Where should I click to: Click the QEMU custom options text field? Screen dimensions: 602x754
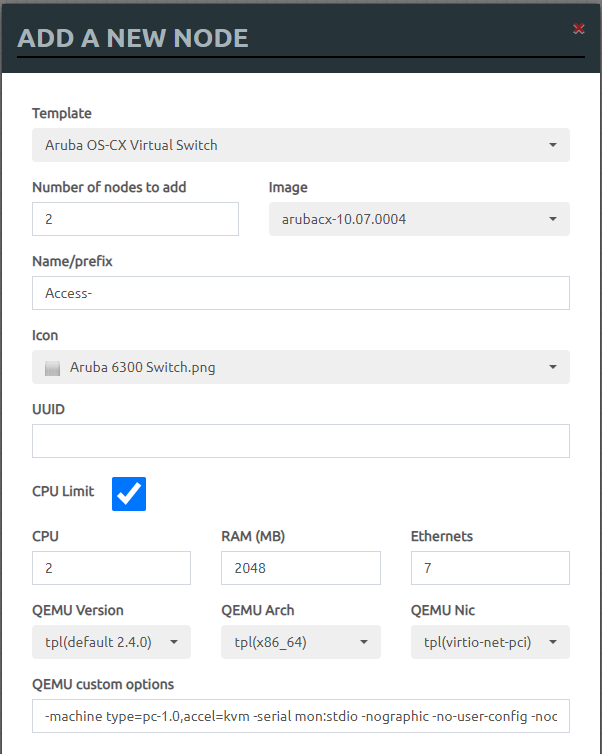(x=300, y=716)
